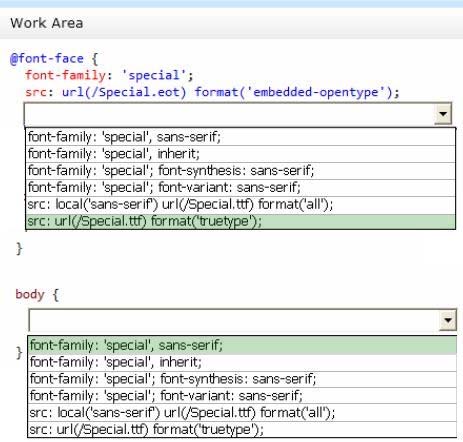Click the Work Area header
463x442 pixels.
tap(47, 23)
